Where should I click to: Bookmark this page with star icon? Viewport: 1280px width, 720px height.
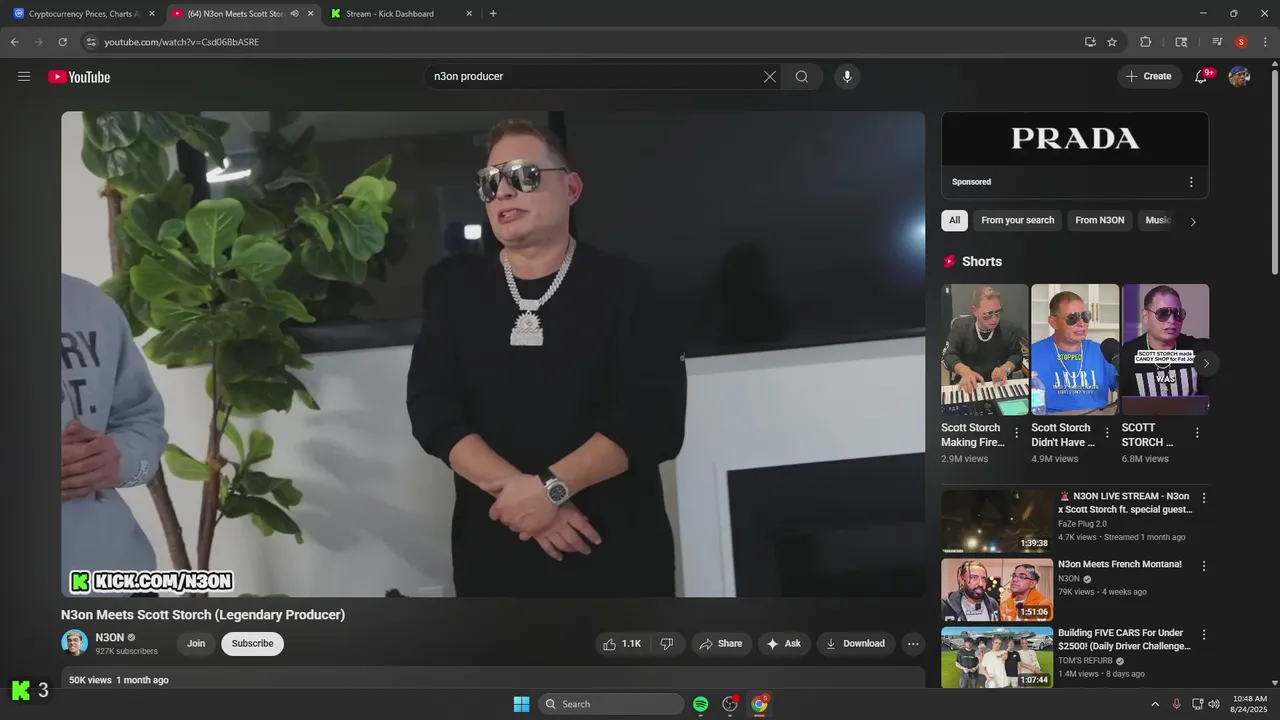pyautogui.click(x=1112, y=42)
